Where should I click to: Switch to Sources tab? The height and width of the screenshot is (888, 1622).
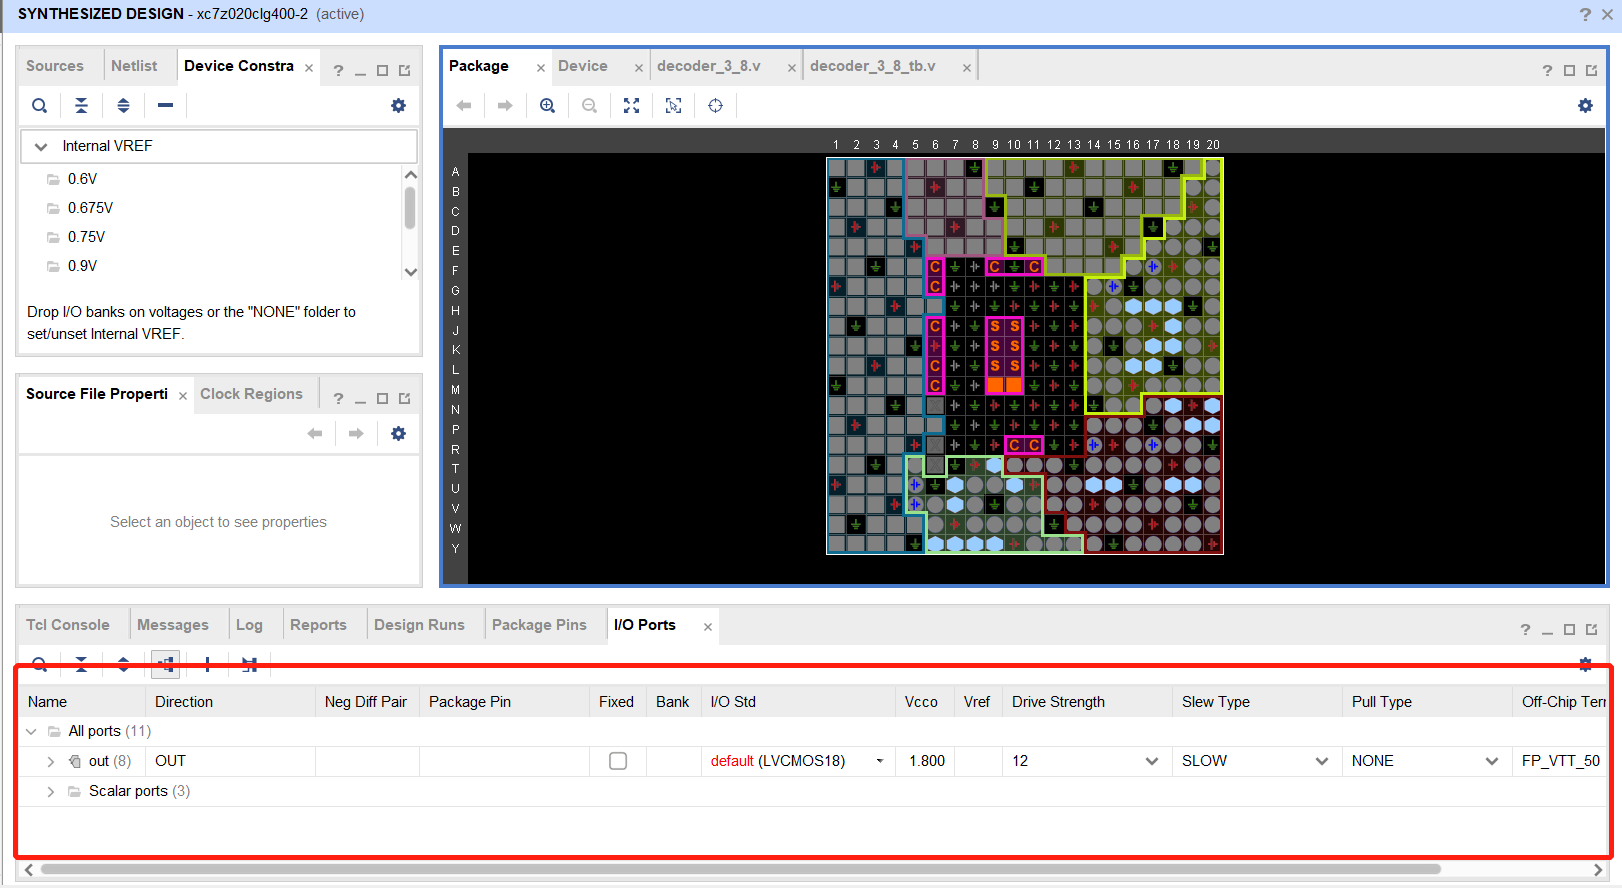tap(55, 66)
